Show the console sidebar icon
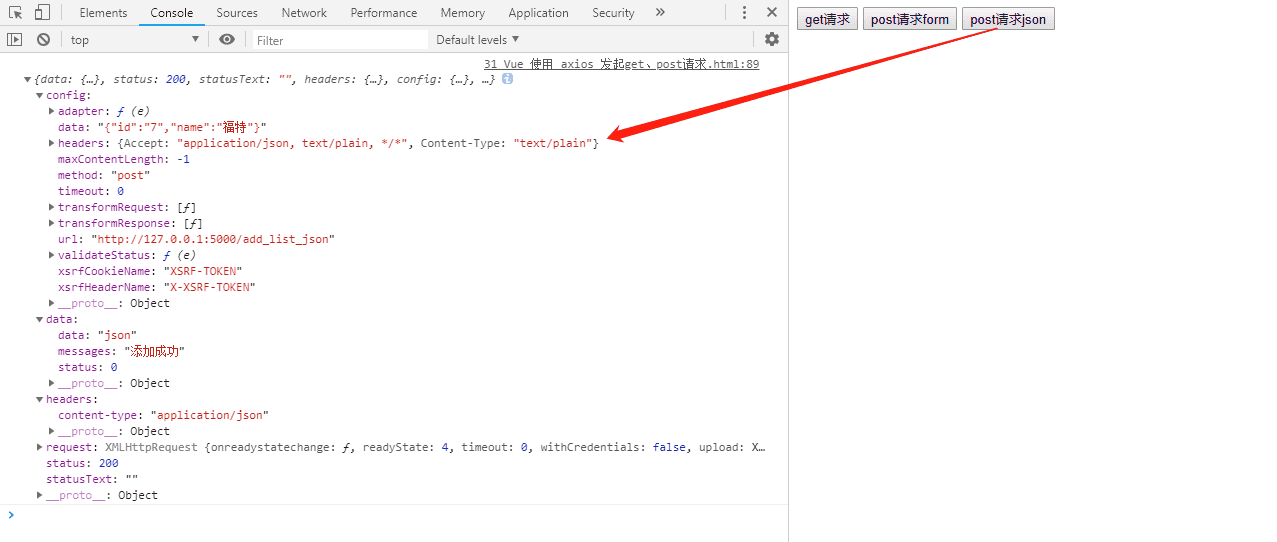Screen dimensions: 1277x542 (x=14, y=39)
